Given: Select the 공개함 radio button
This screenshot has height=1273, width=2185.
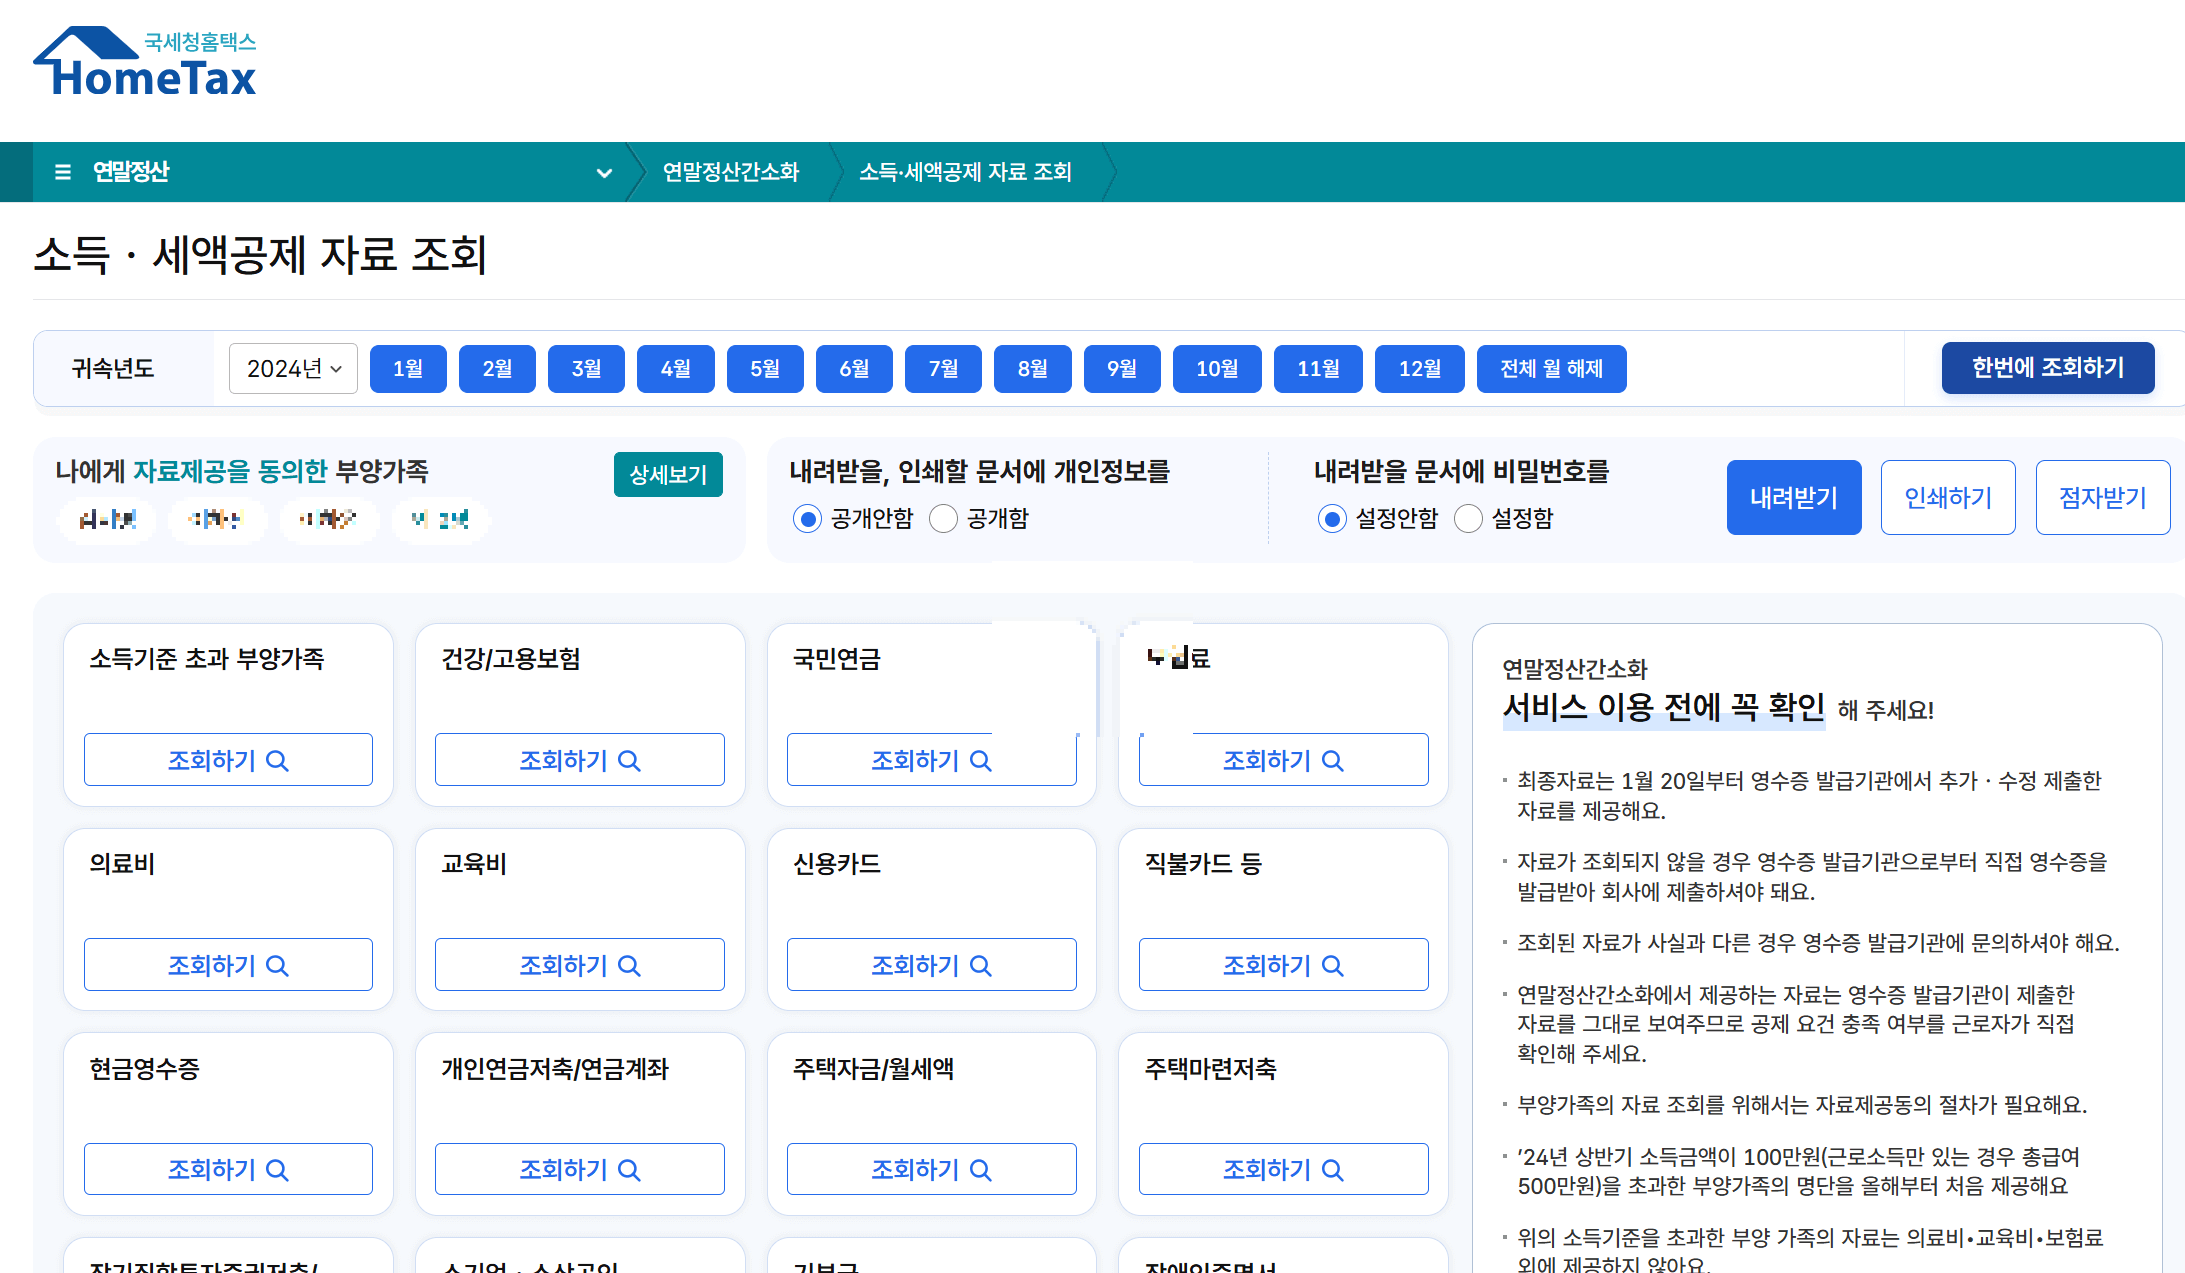Looking at the screenshot, I should (943, 518).
